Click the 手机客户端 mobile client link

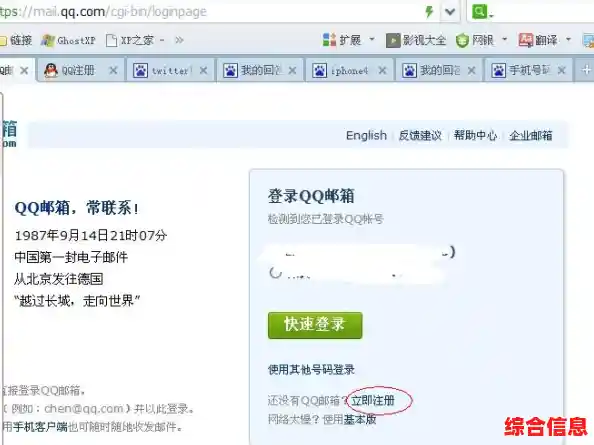(x=40, y=427)
